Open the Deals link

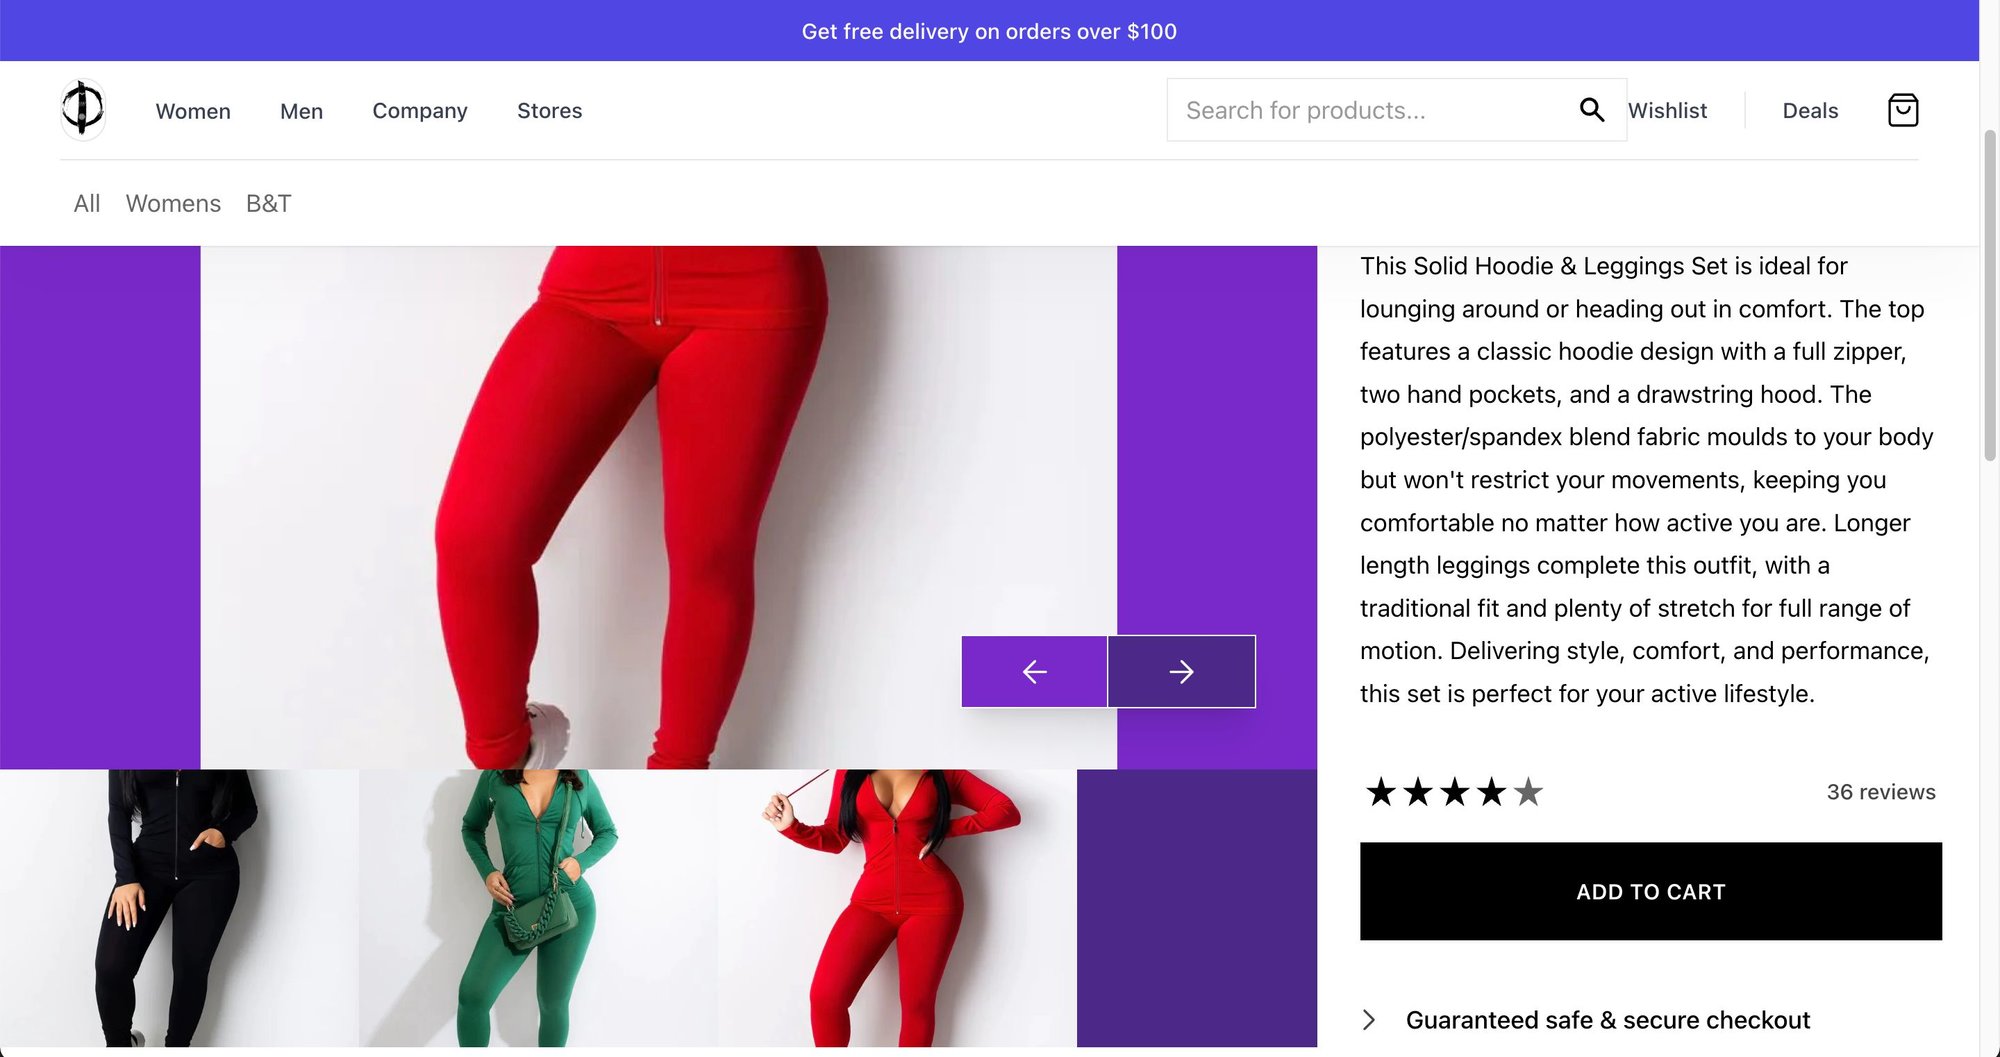1810,111
